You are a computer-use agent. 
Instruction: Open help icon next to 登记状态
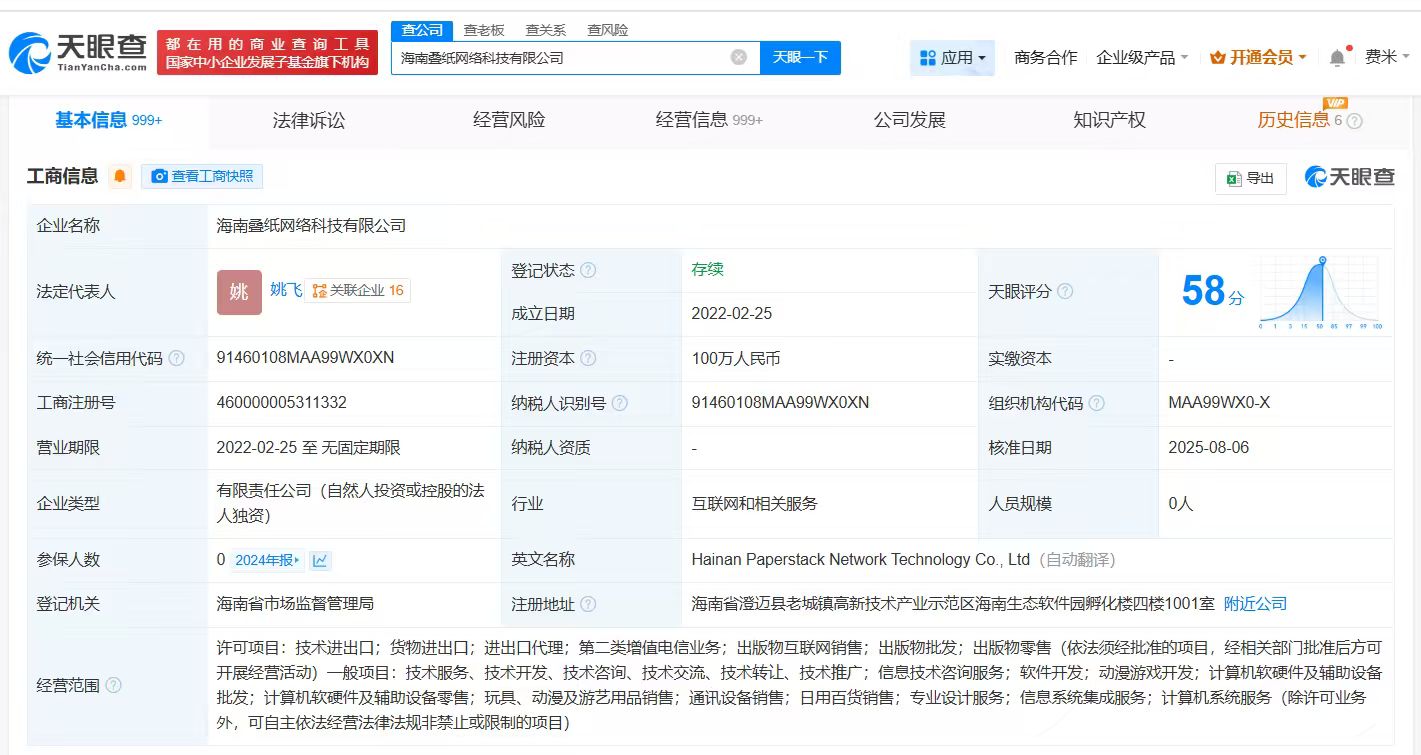588,270
